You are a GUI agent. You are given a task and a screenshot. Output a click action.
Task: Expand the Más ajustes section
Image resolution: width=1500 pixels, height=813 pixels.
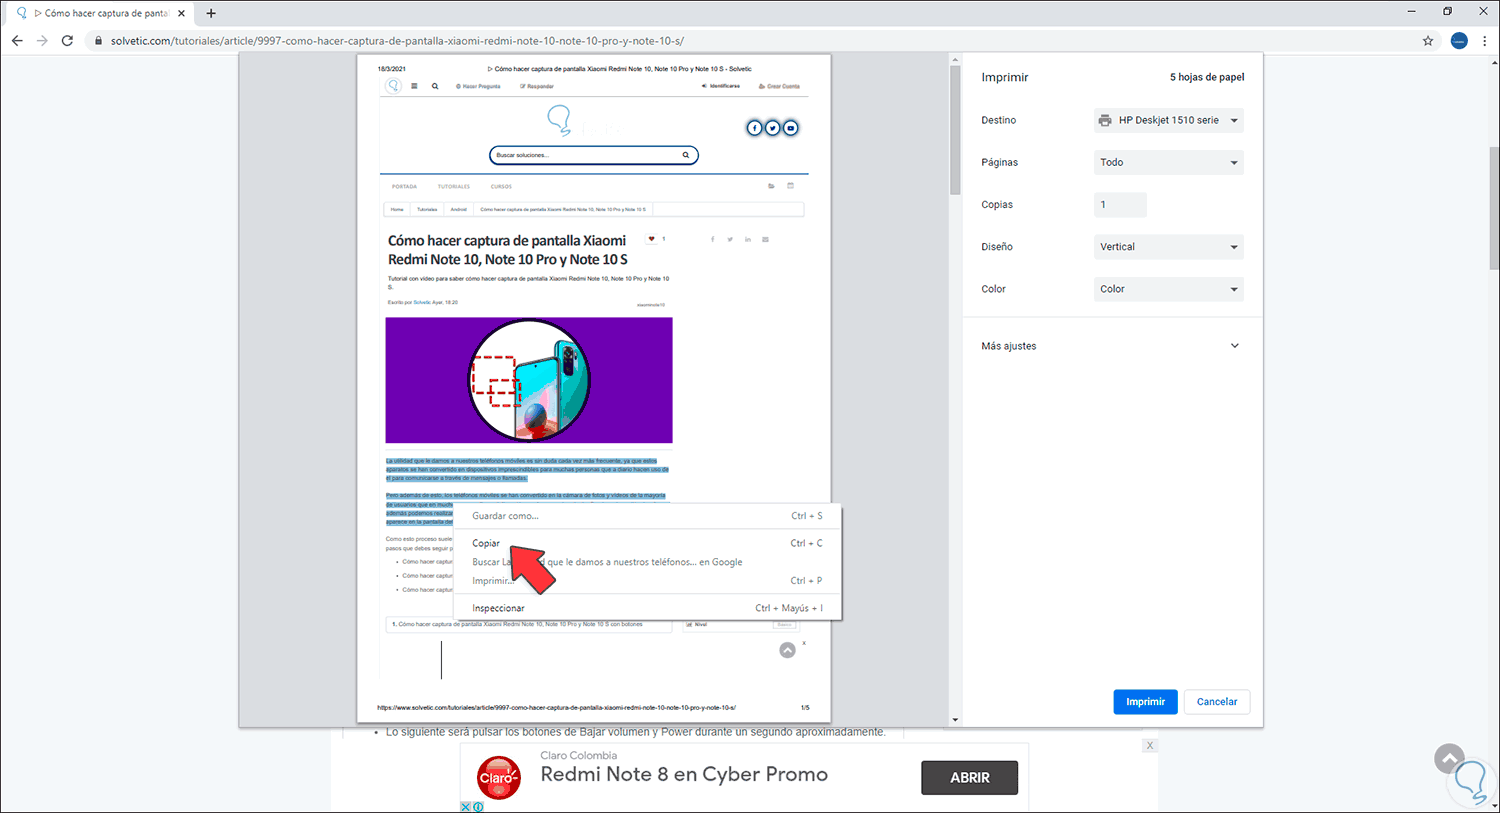[1234, 346]
